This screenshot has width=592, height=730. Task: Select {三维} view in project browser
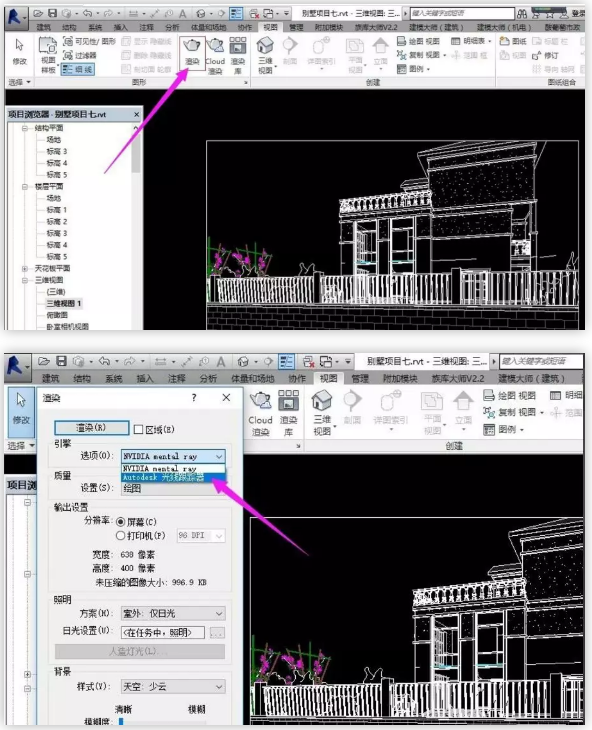click(x=56, y=292)
